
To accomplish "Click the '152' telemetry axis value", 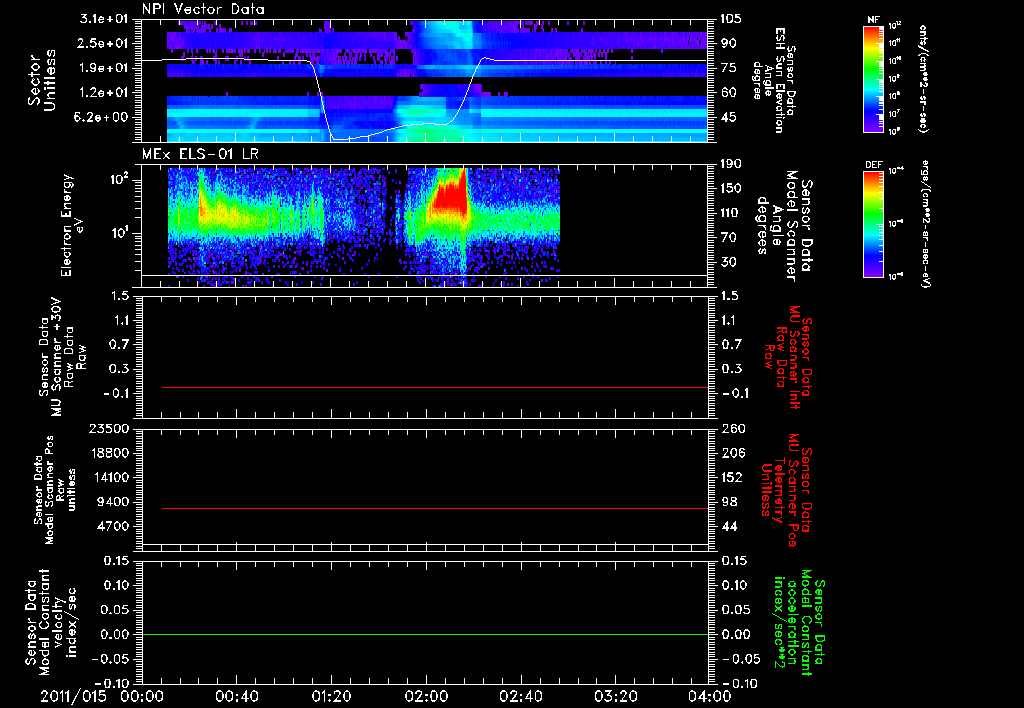I will click(x=732, y=477).
